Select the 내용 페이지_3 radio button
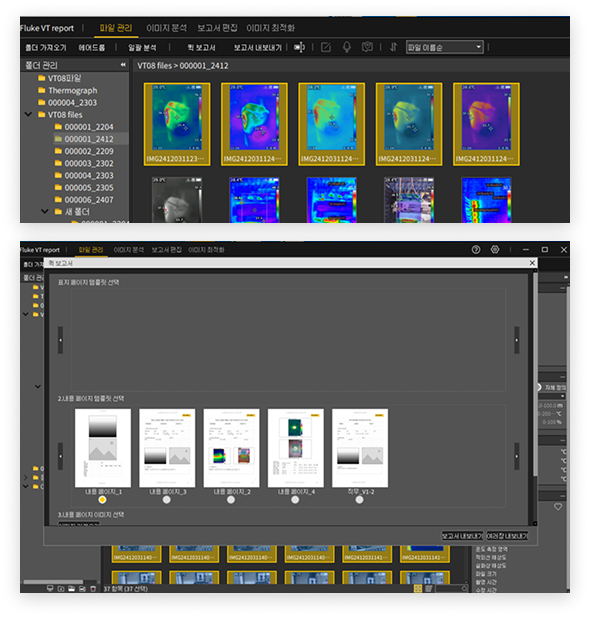The height and width of the screenshot is (617, 590). point(167,500)
